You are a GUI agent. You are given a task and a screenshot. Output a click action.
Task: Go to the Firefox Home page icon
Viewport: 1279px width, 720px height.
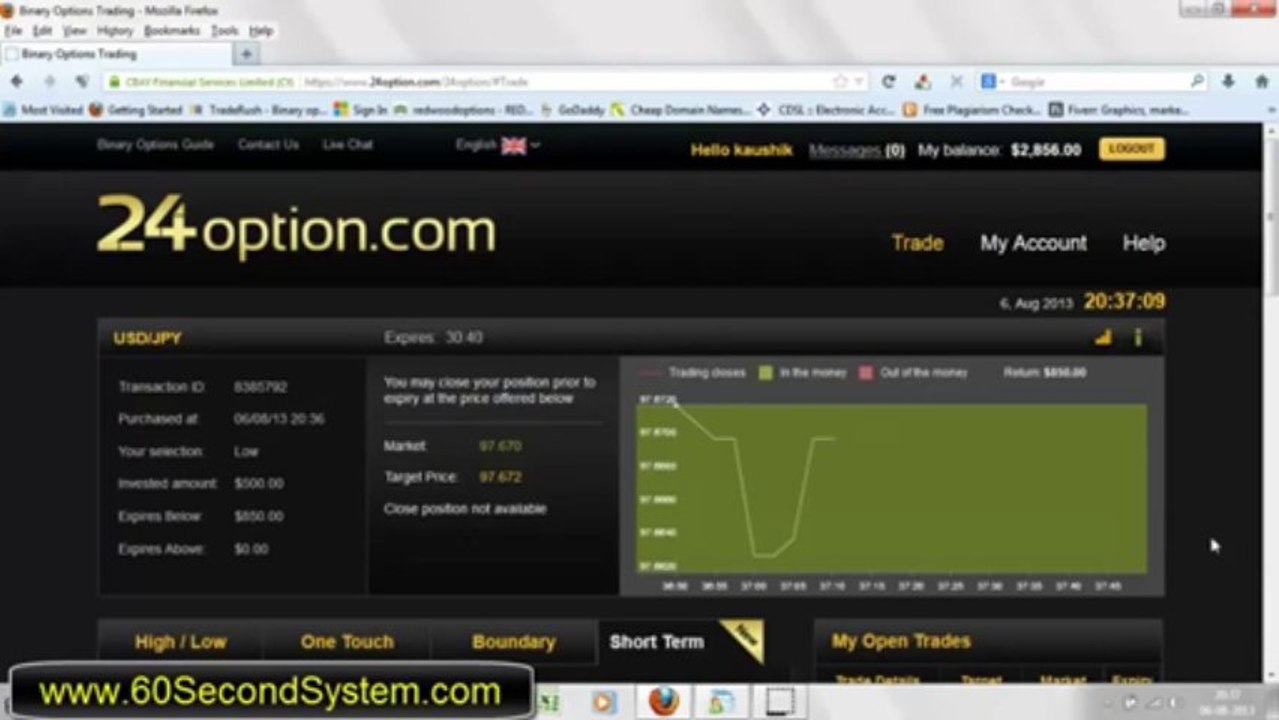(x=1261, y=82)
